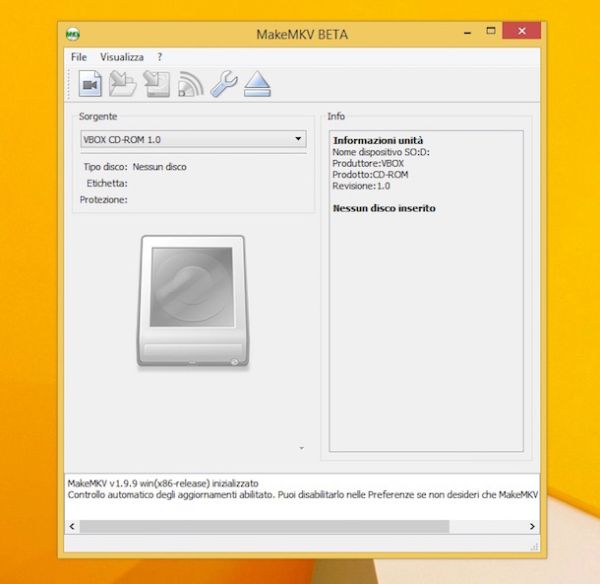Click the Open files video icon

(x=90, y=84)
